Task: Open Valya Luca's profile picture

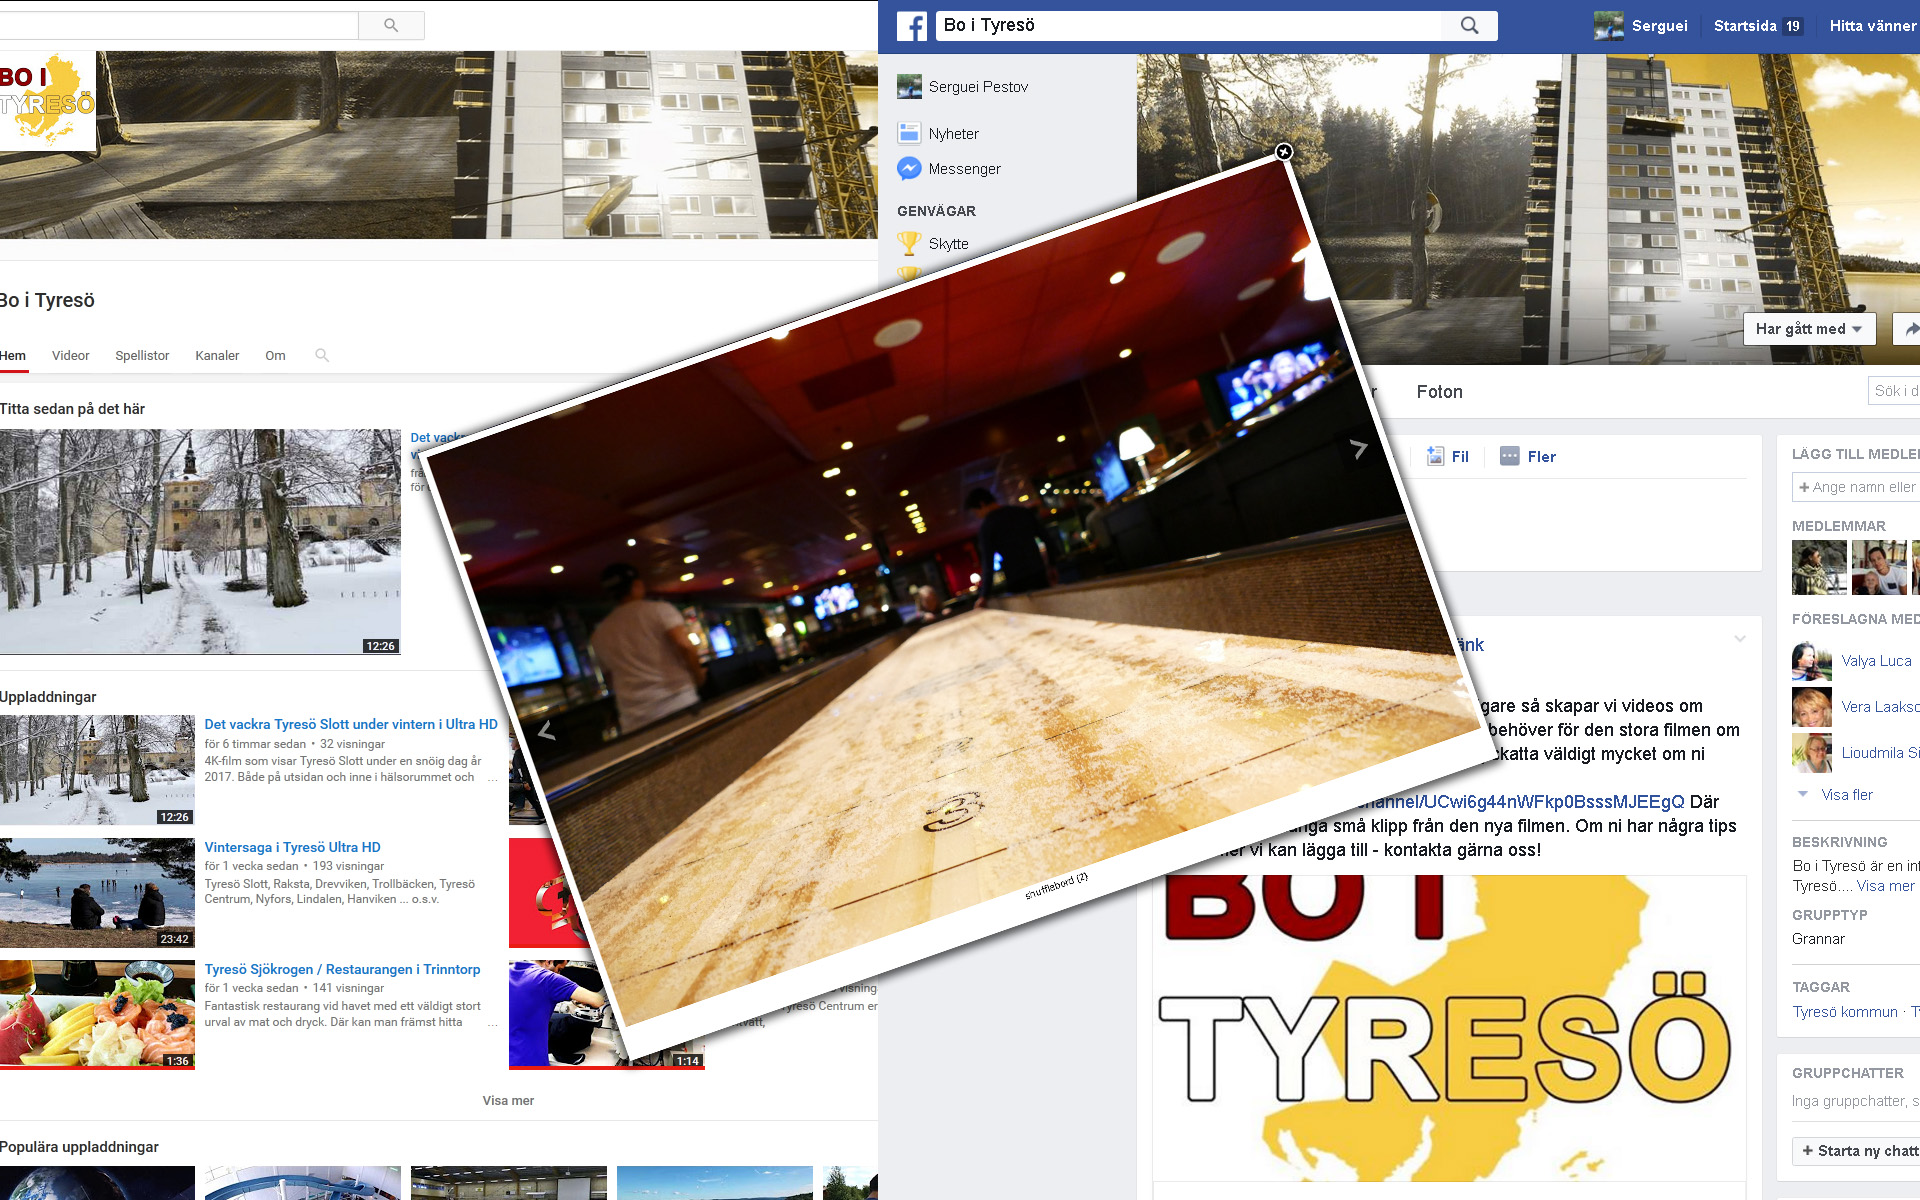Action: click(x=1811, y=660)
